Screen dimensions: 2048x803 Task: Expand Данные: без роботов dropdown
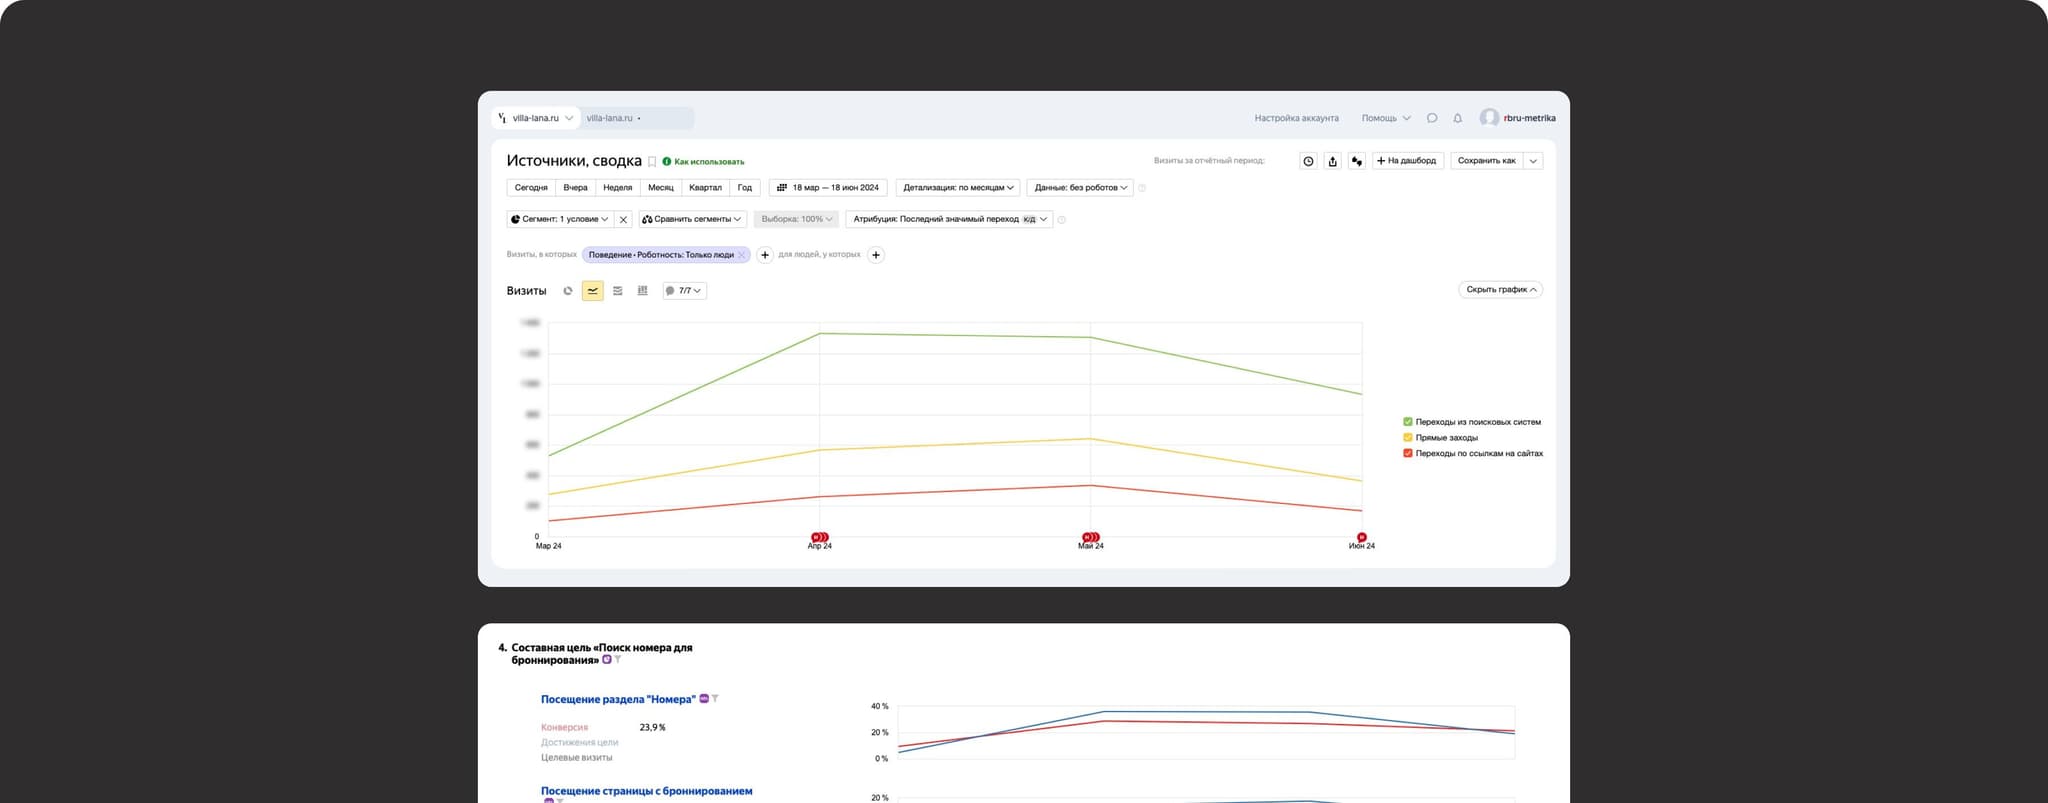click(1080, 188)
